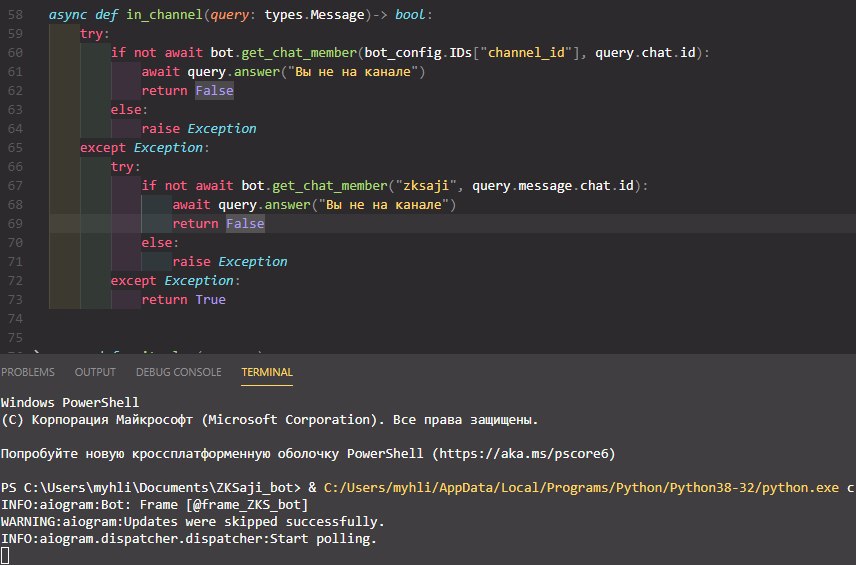856x565 pixels.
Task: Click 'except Exception' on line 72
Action: (172, 281)
